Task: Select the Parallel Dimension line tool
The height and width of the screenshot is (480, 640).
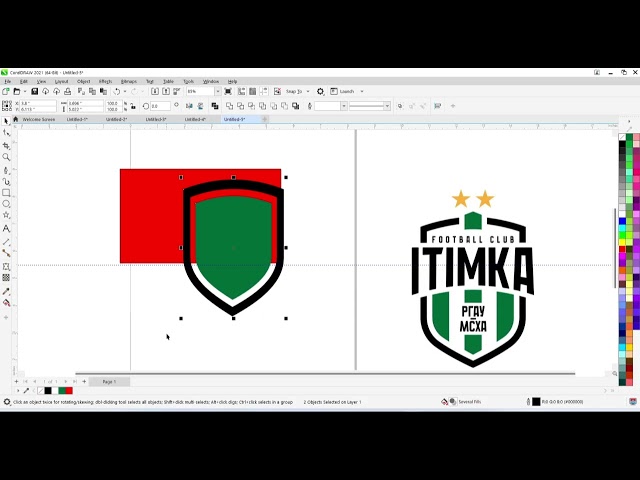Action: [6, 242]
